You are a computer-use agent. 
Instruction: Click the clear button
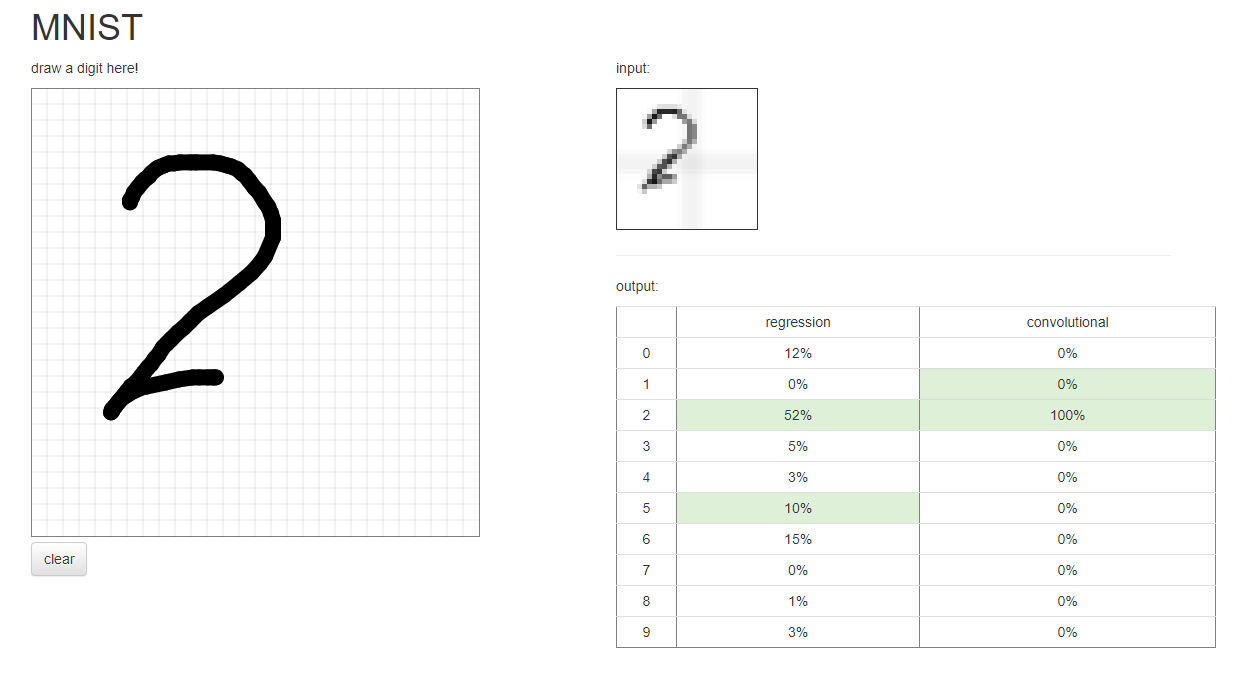pyautogui.click(x=59, y=559)
